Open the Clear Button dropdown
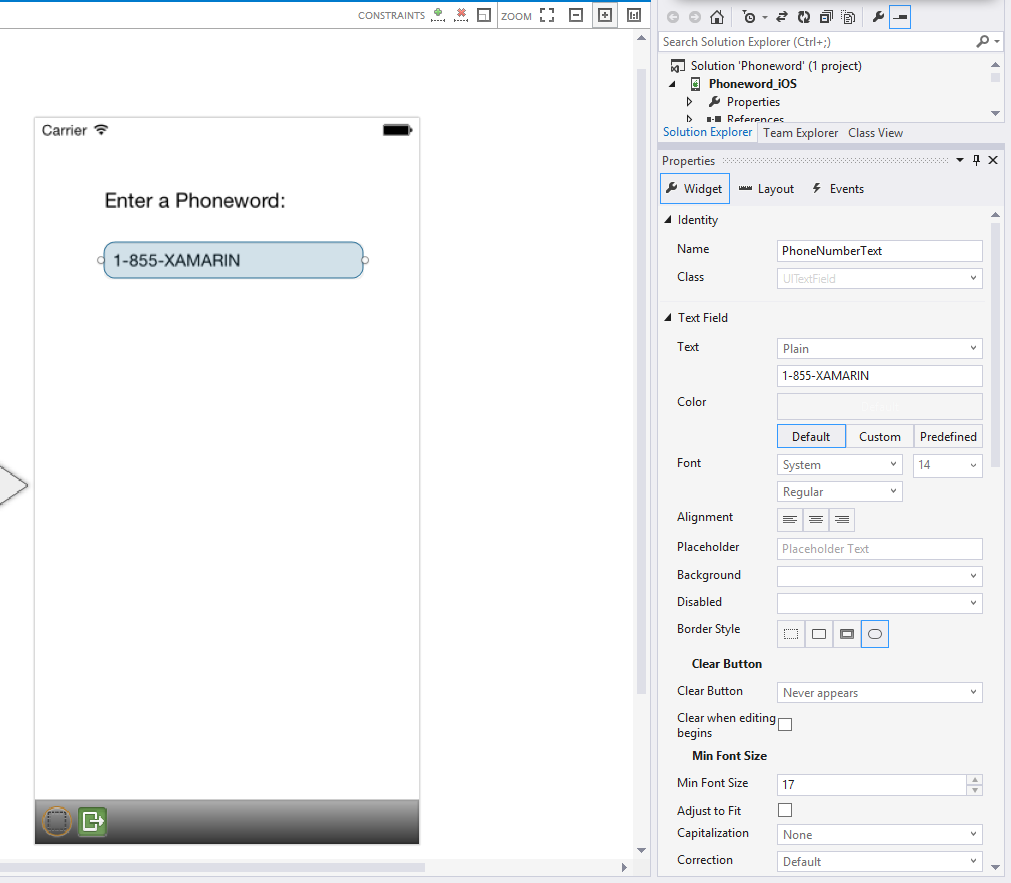This screenshot has height=883, width=1011. click(x=880, y=693)
